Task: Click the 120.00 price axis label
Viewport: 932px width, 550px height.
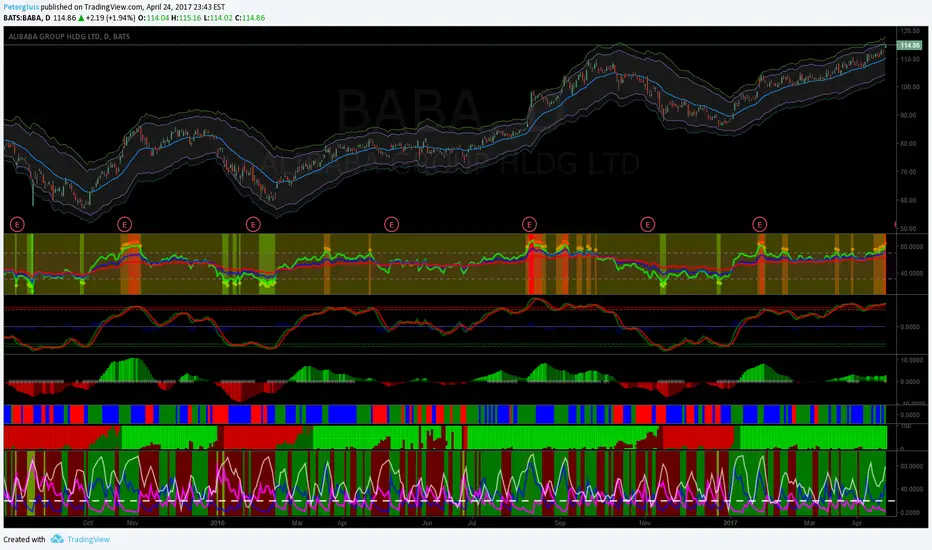Action: [x=909, y=31]
